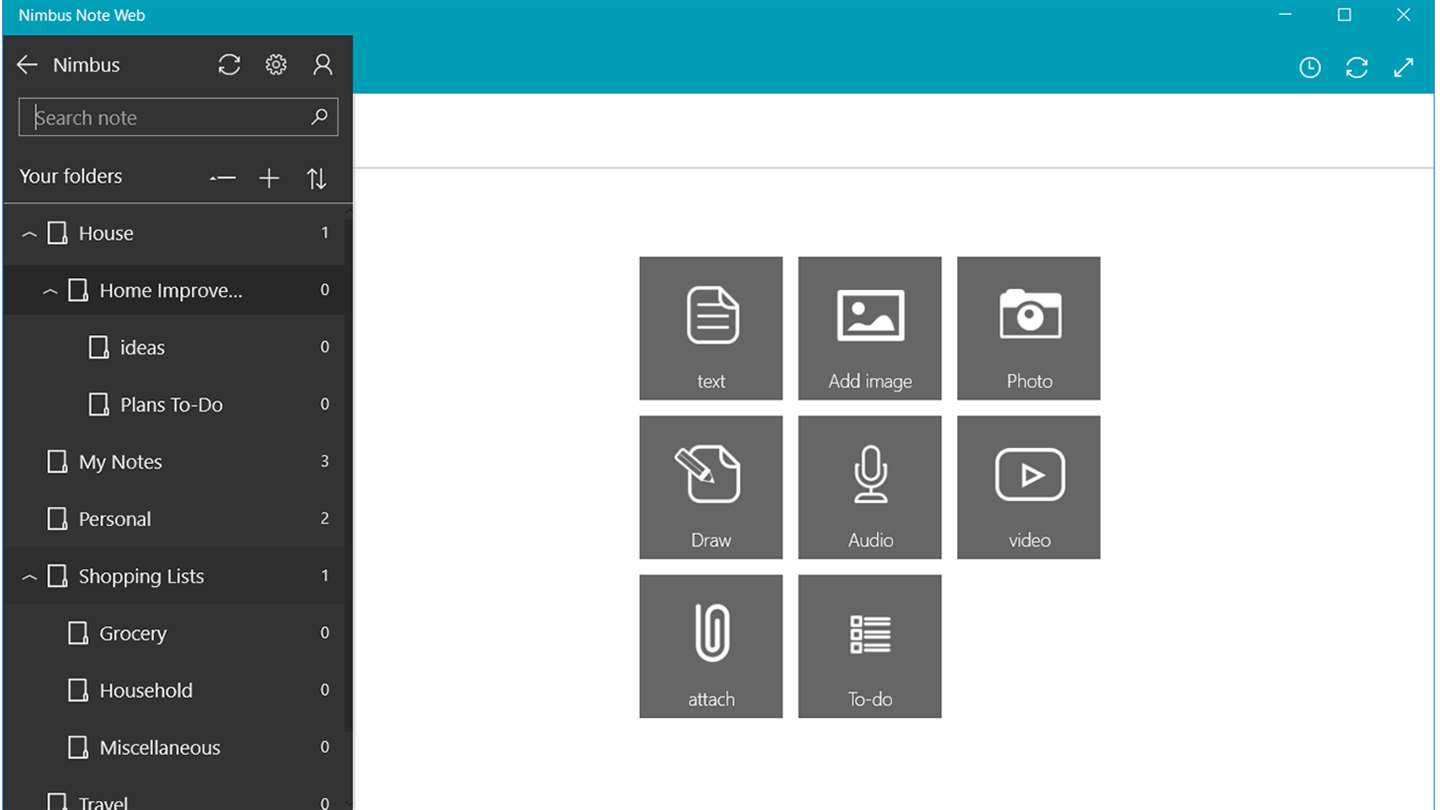Screen dimensions: 1440x810
Task: Collapse all folders with the minus icon
Action: (222, 178)
